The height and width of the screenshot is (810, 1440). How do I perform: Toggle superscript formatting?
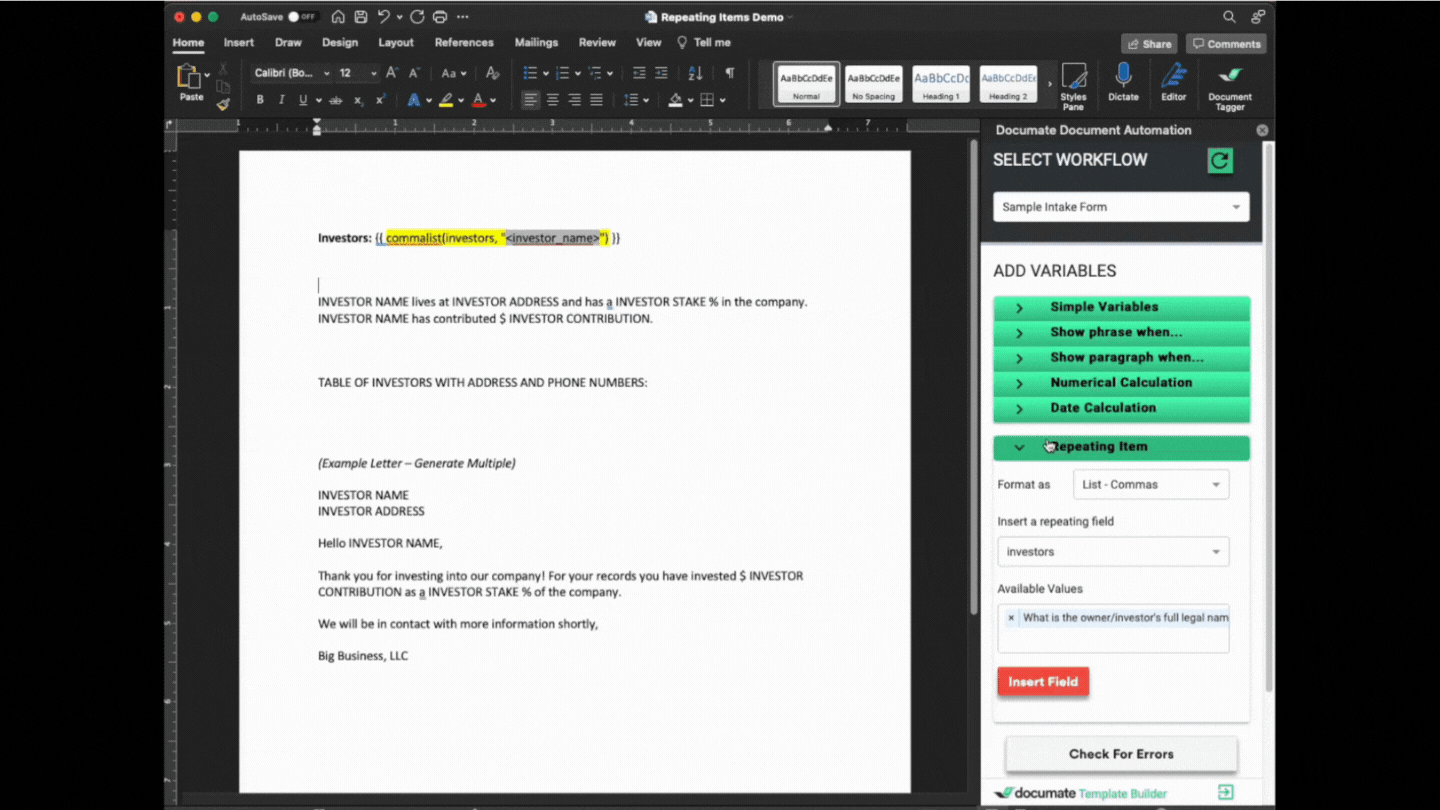pyautogui.click(x=380, y=100)
